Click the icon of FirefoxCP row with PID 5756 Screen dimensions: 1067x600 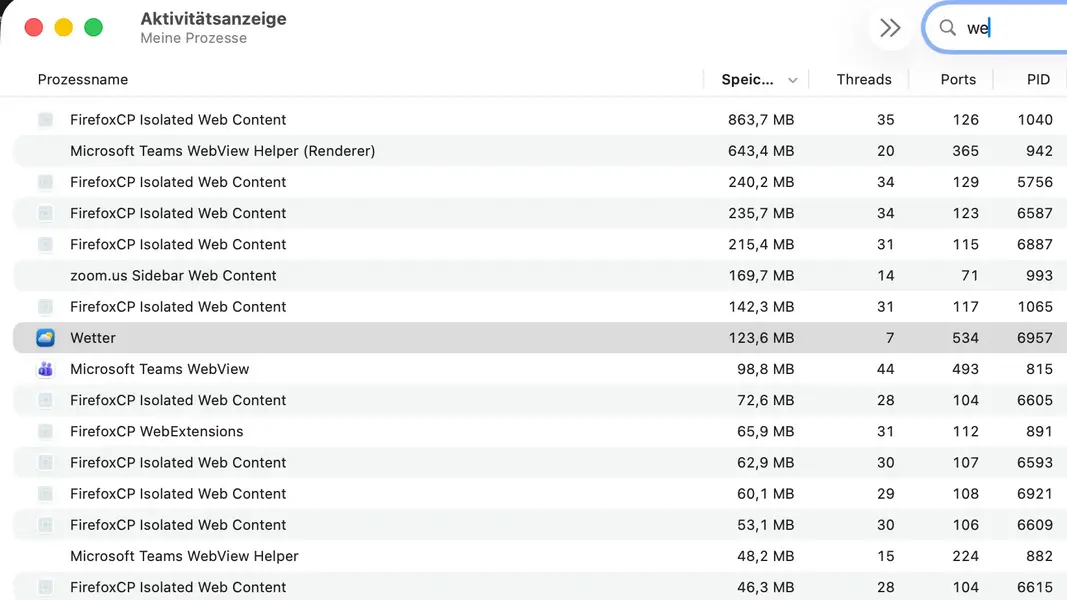[x=46, y=182]
